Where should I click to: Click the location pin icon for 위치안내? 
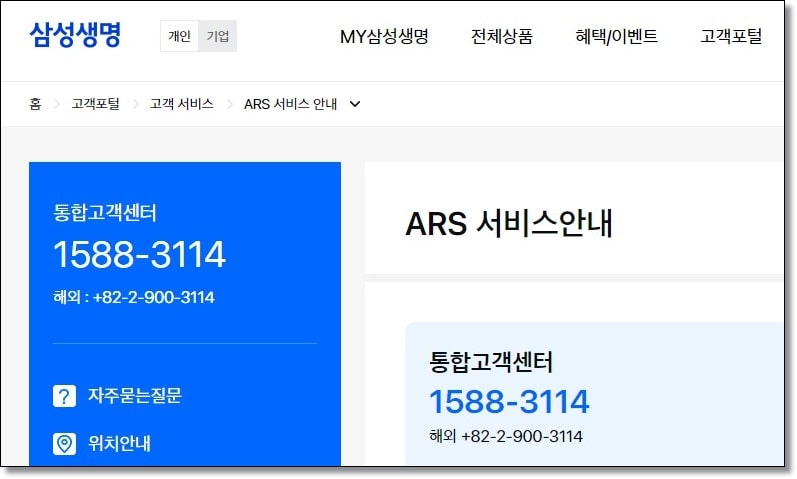(65, 444)
